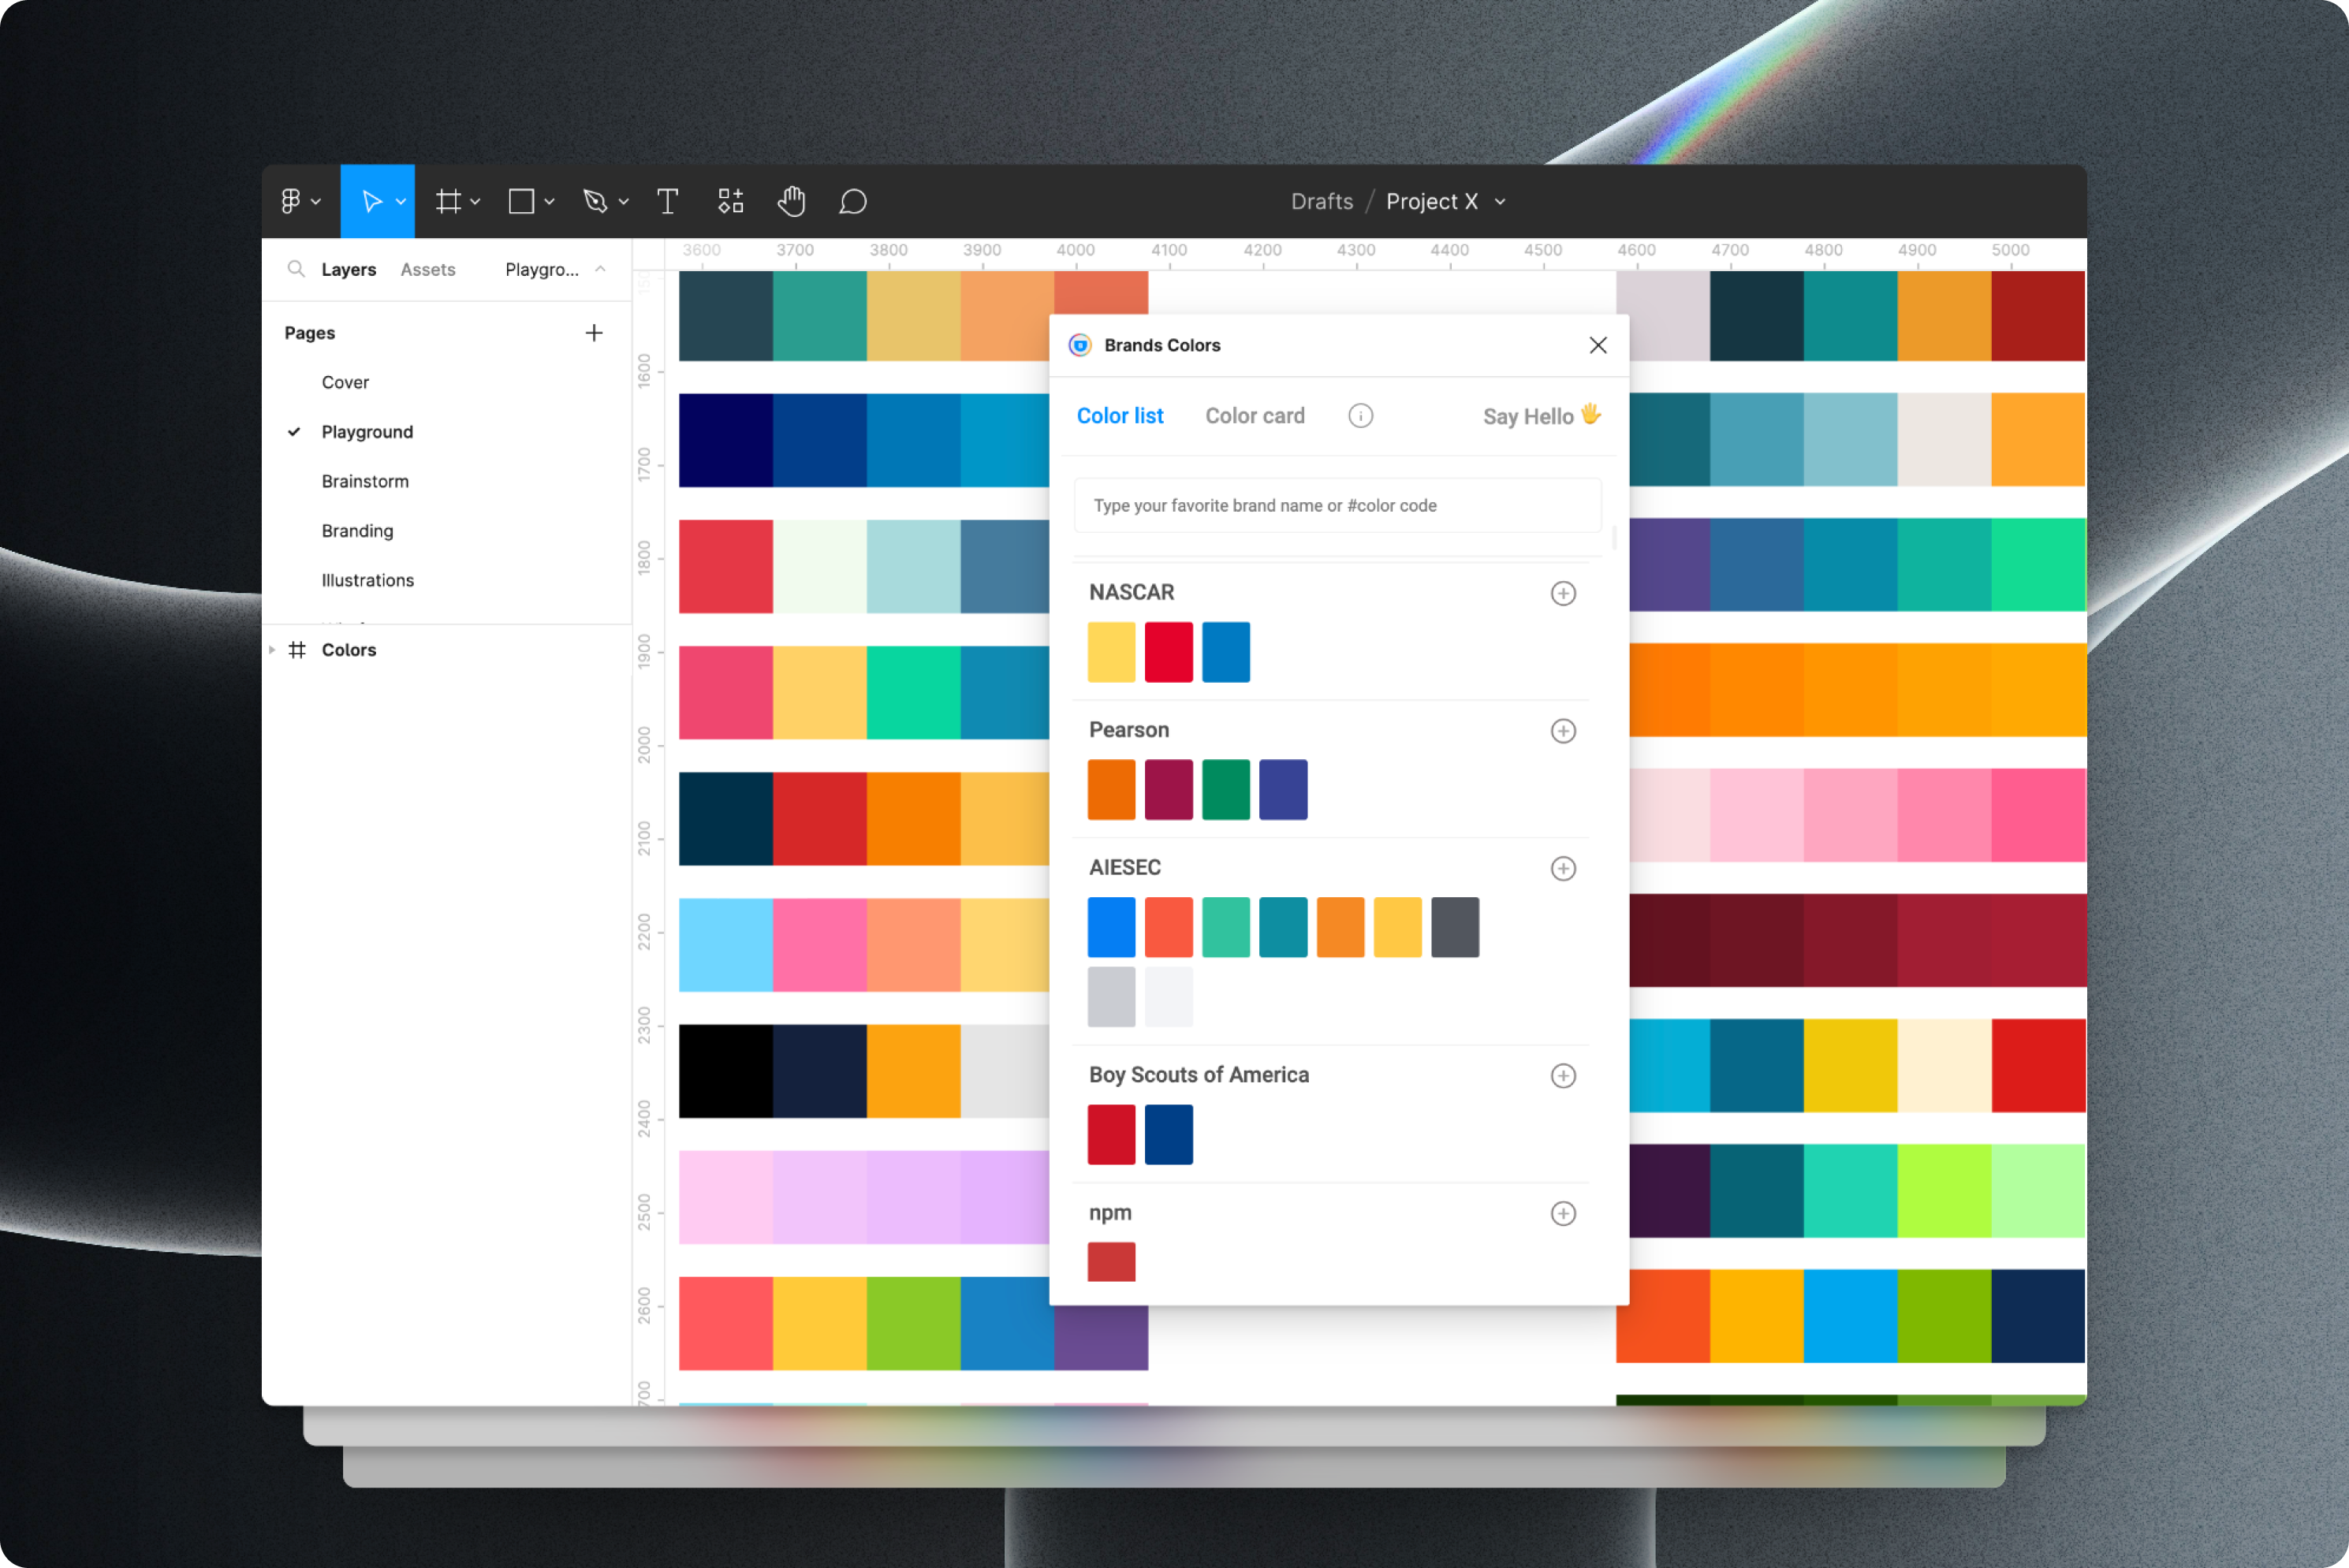
Task: Collapse the Playground section header chevron
Action: pos(600,269)
